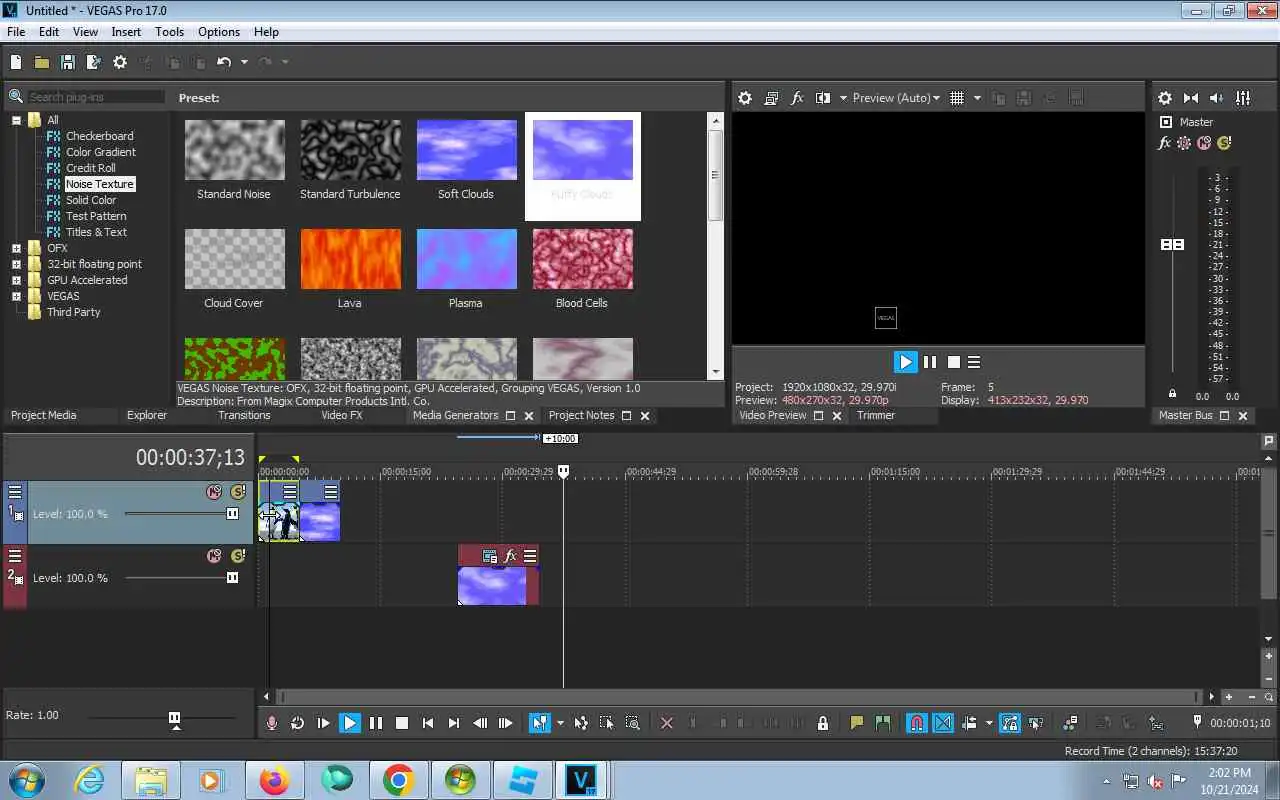Solo video track 1

click(237, 492)
